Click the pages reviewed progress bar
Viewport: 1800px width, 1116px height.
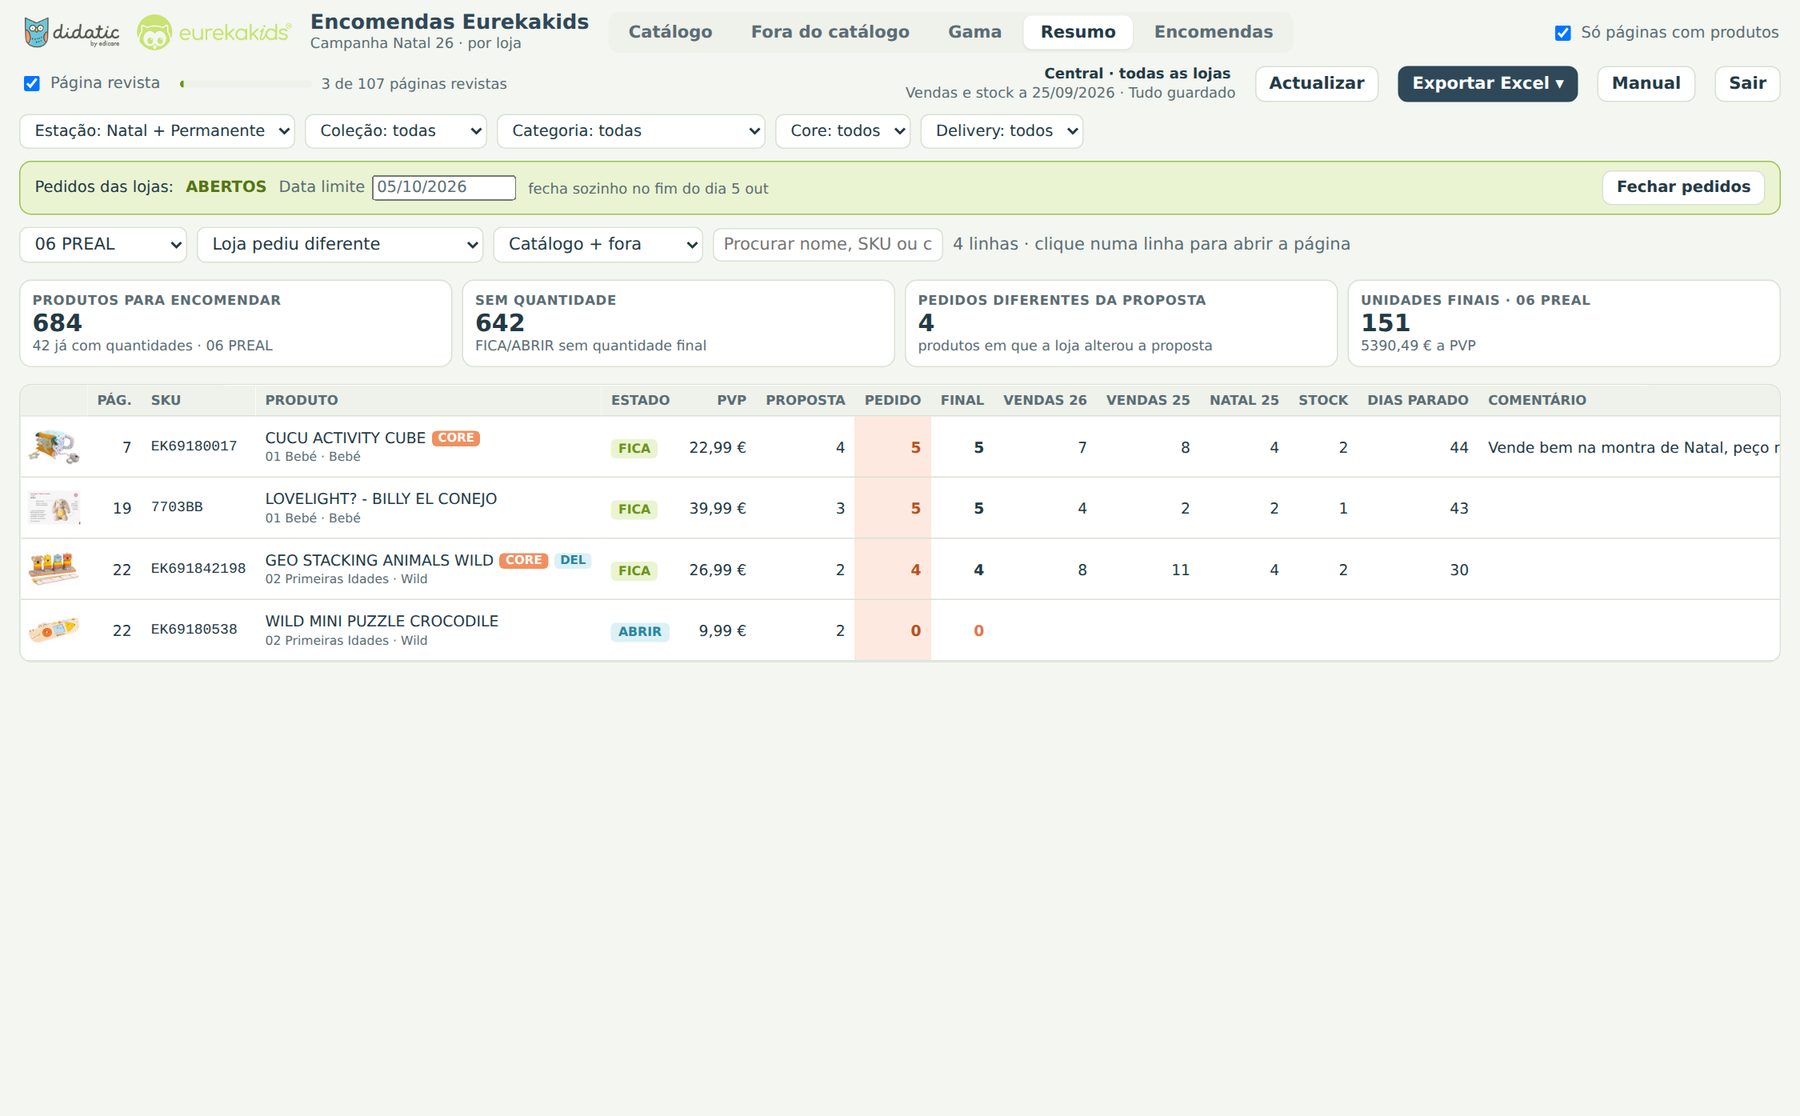tap(245, 84)
